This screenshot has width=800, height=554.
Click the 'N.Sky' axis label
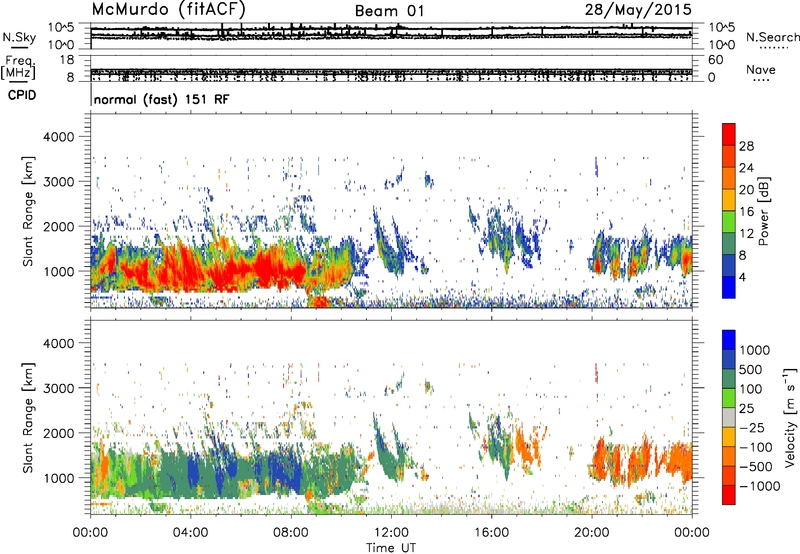click(x=19, y=37)
